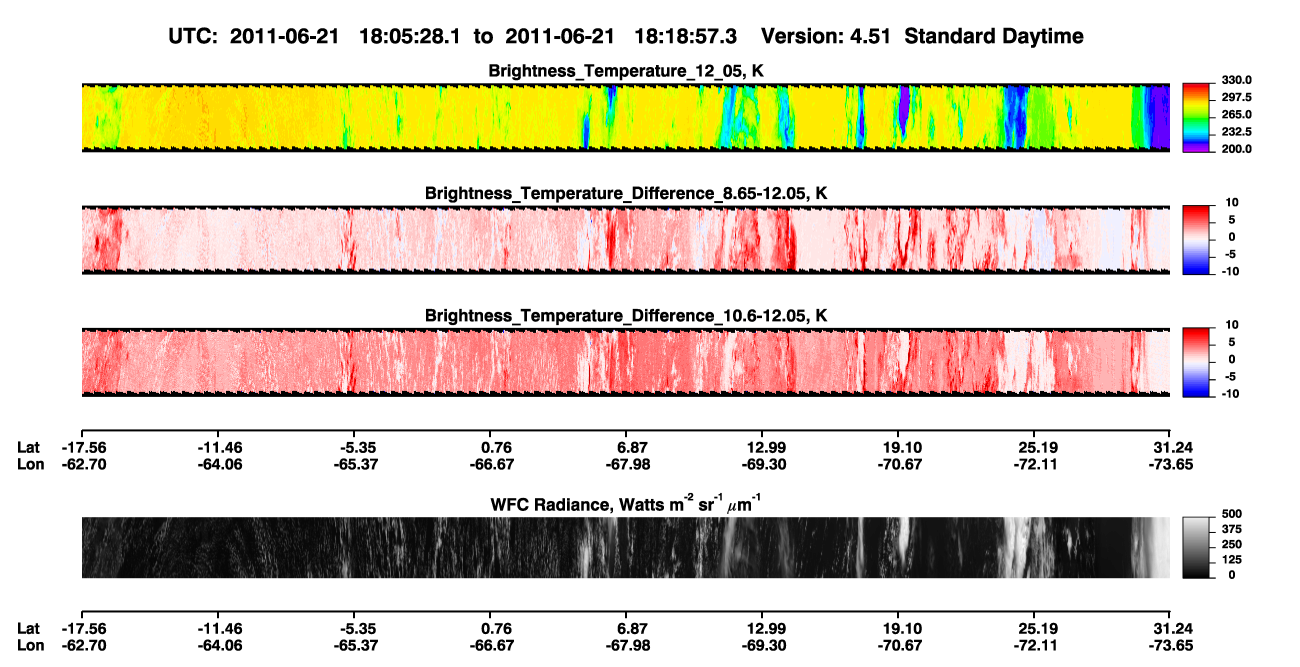Click the grayscale WFC Radiance image strip
The image size is (1300, 667).
(x=626, y=547)
